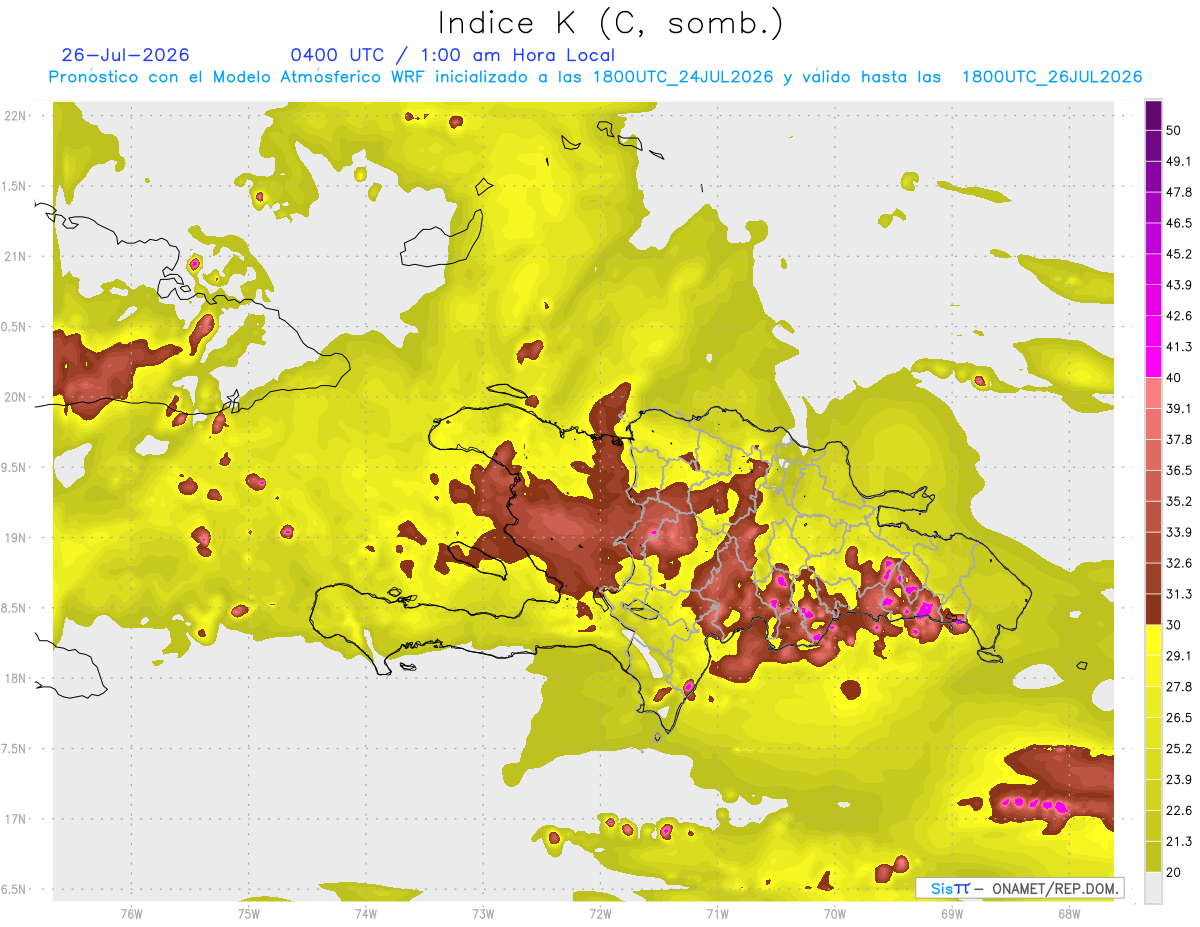This screenshot has width=1200, height=927.
Task: Click the '18N' latitude axis label
Action: [x=15, y=679]
